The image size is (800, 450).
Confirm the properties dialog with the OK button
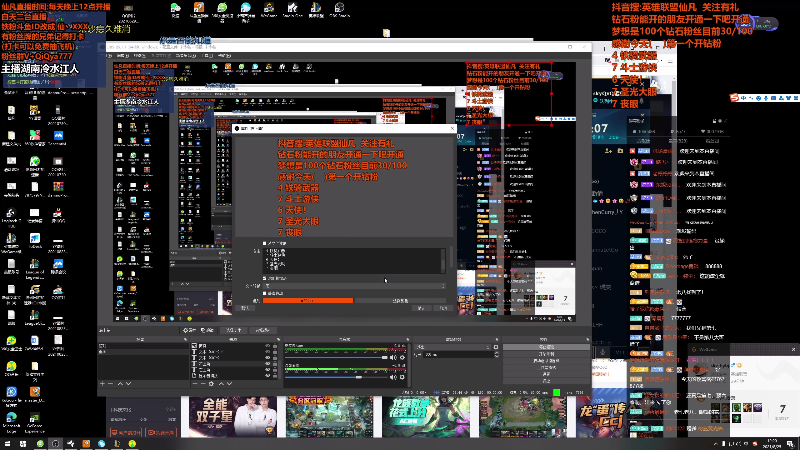(421, 308)
